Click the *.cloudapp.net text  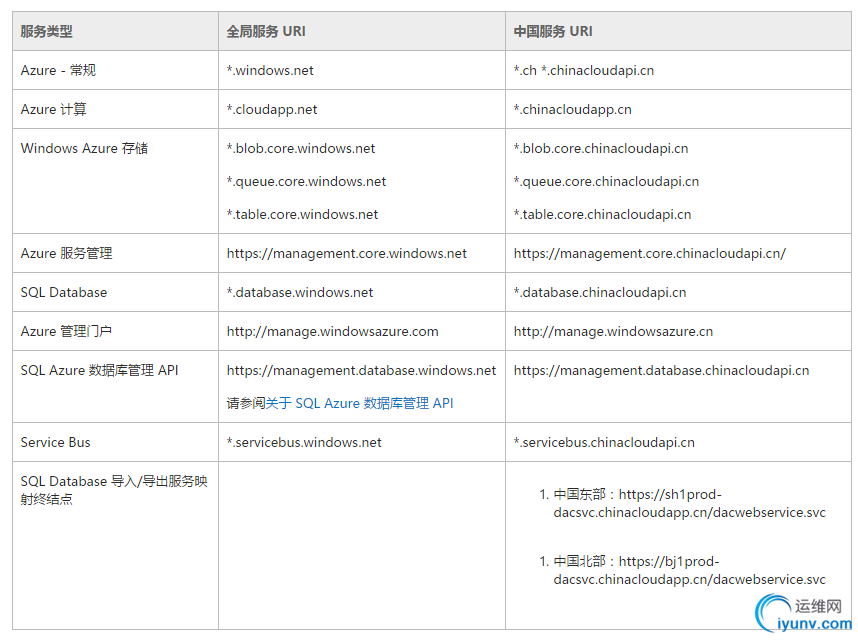(x=272, y=109)
